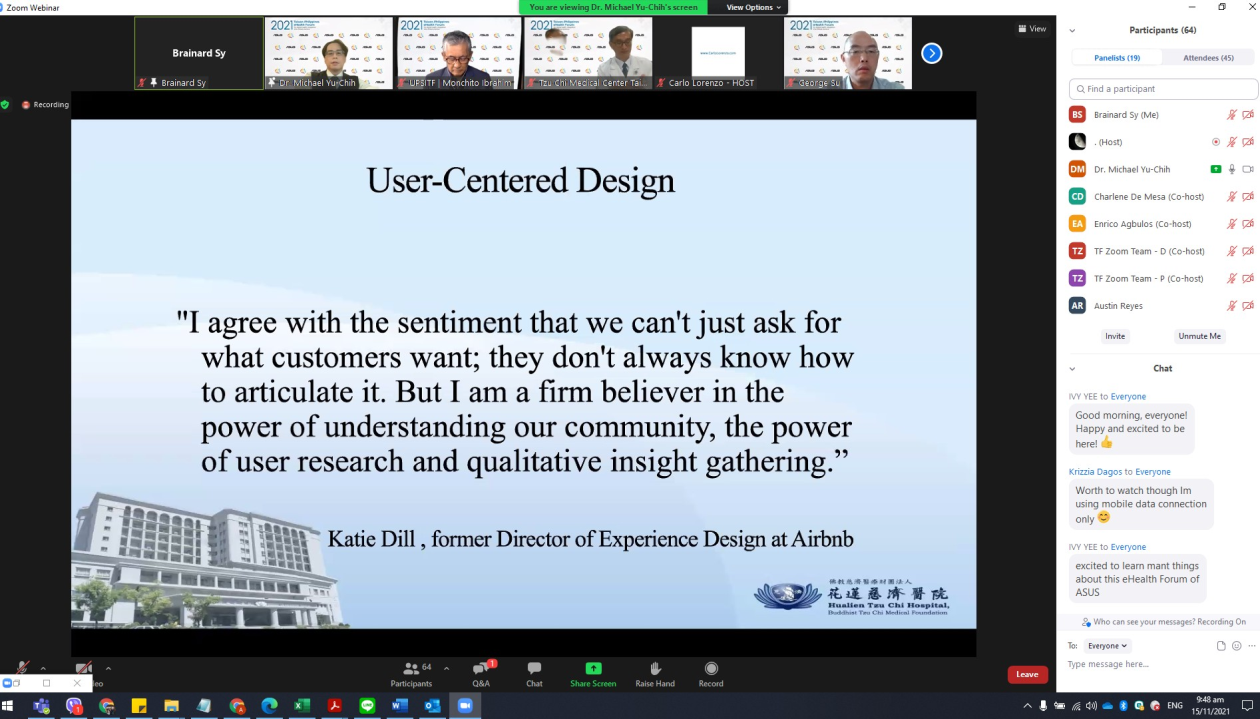1260x719 pixels.
Task: Open the Q&A panel
Action: click(x=481, y=672)
